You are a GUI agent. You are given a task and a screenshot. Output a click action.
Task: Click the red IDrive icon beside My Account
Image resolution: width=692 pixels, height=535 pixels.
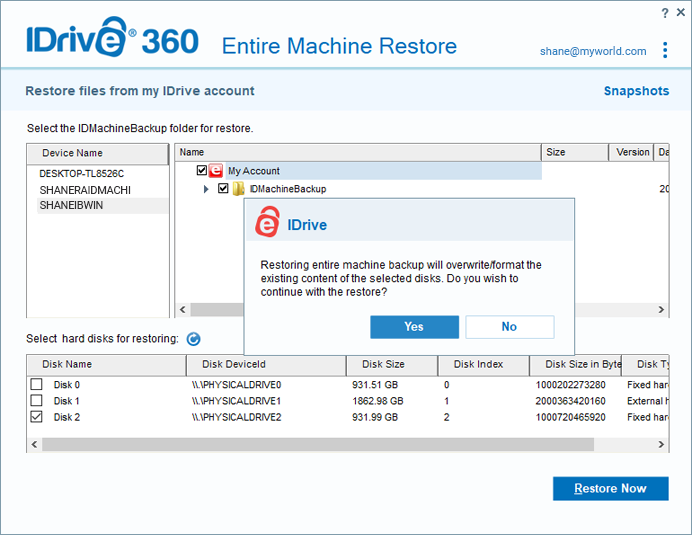click(215, 170)
